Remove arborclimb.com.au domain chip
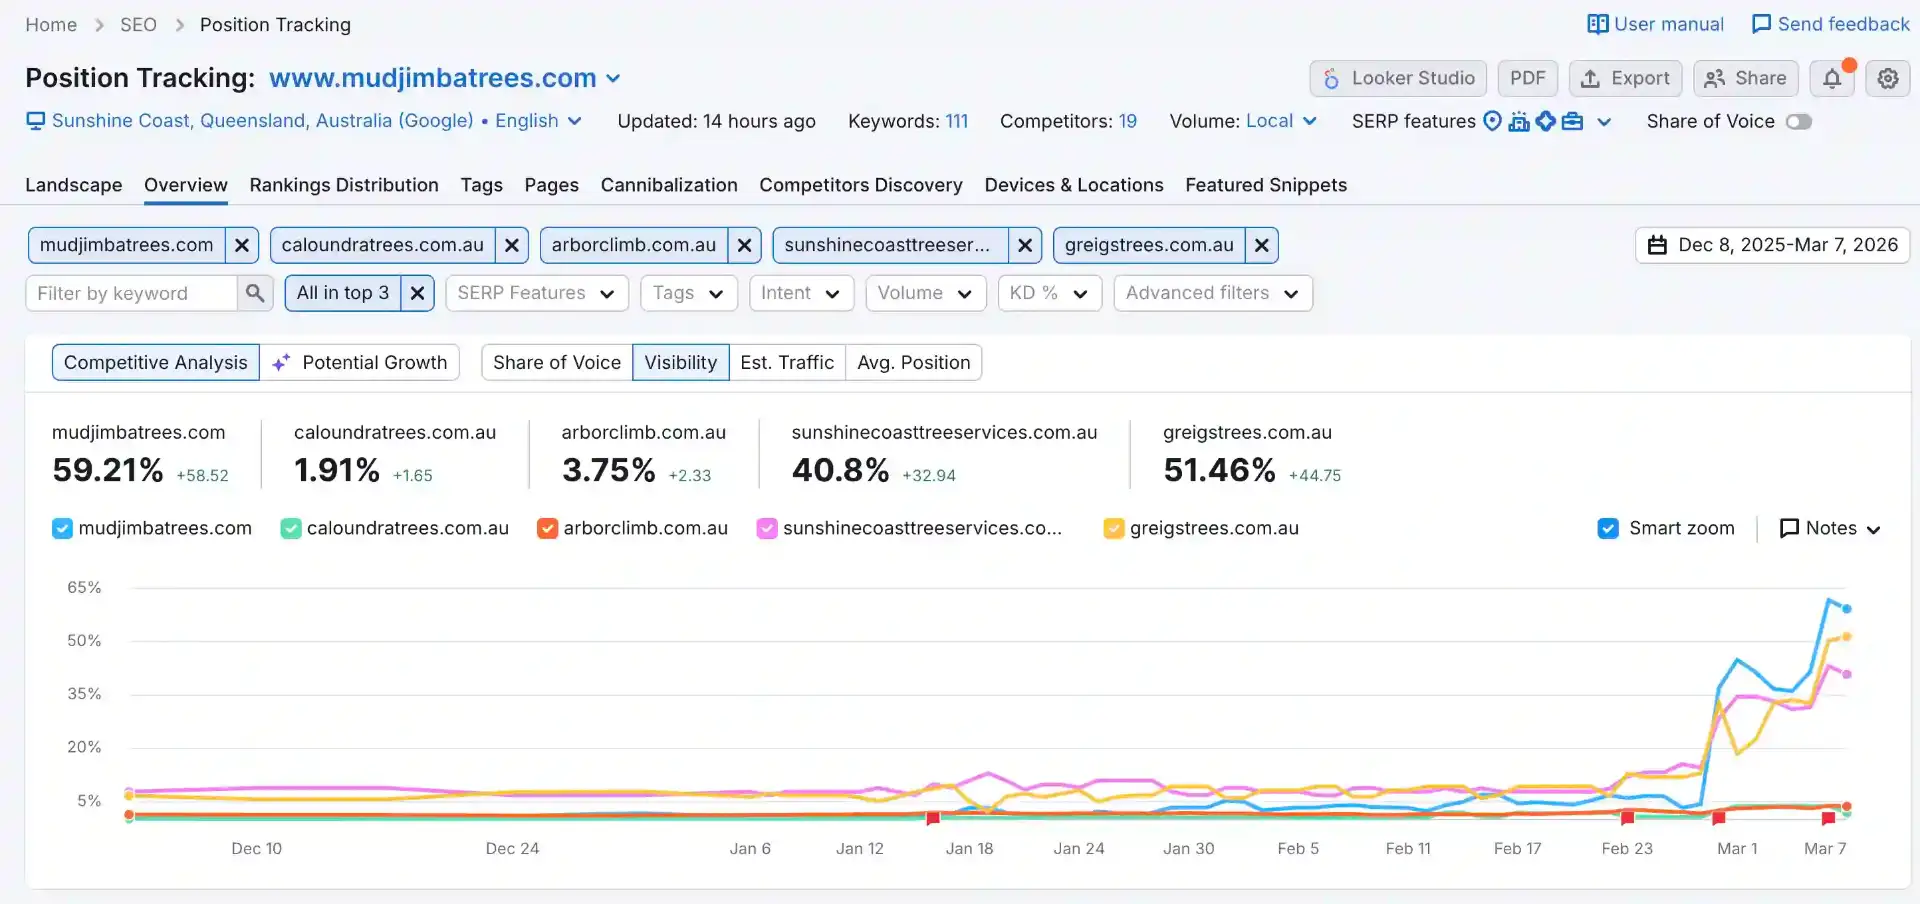 (745, 245)
